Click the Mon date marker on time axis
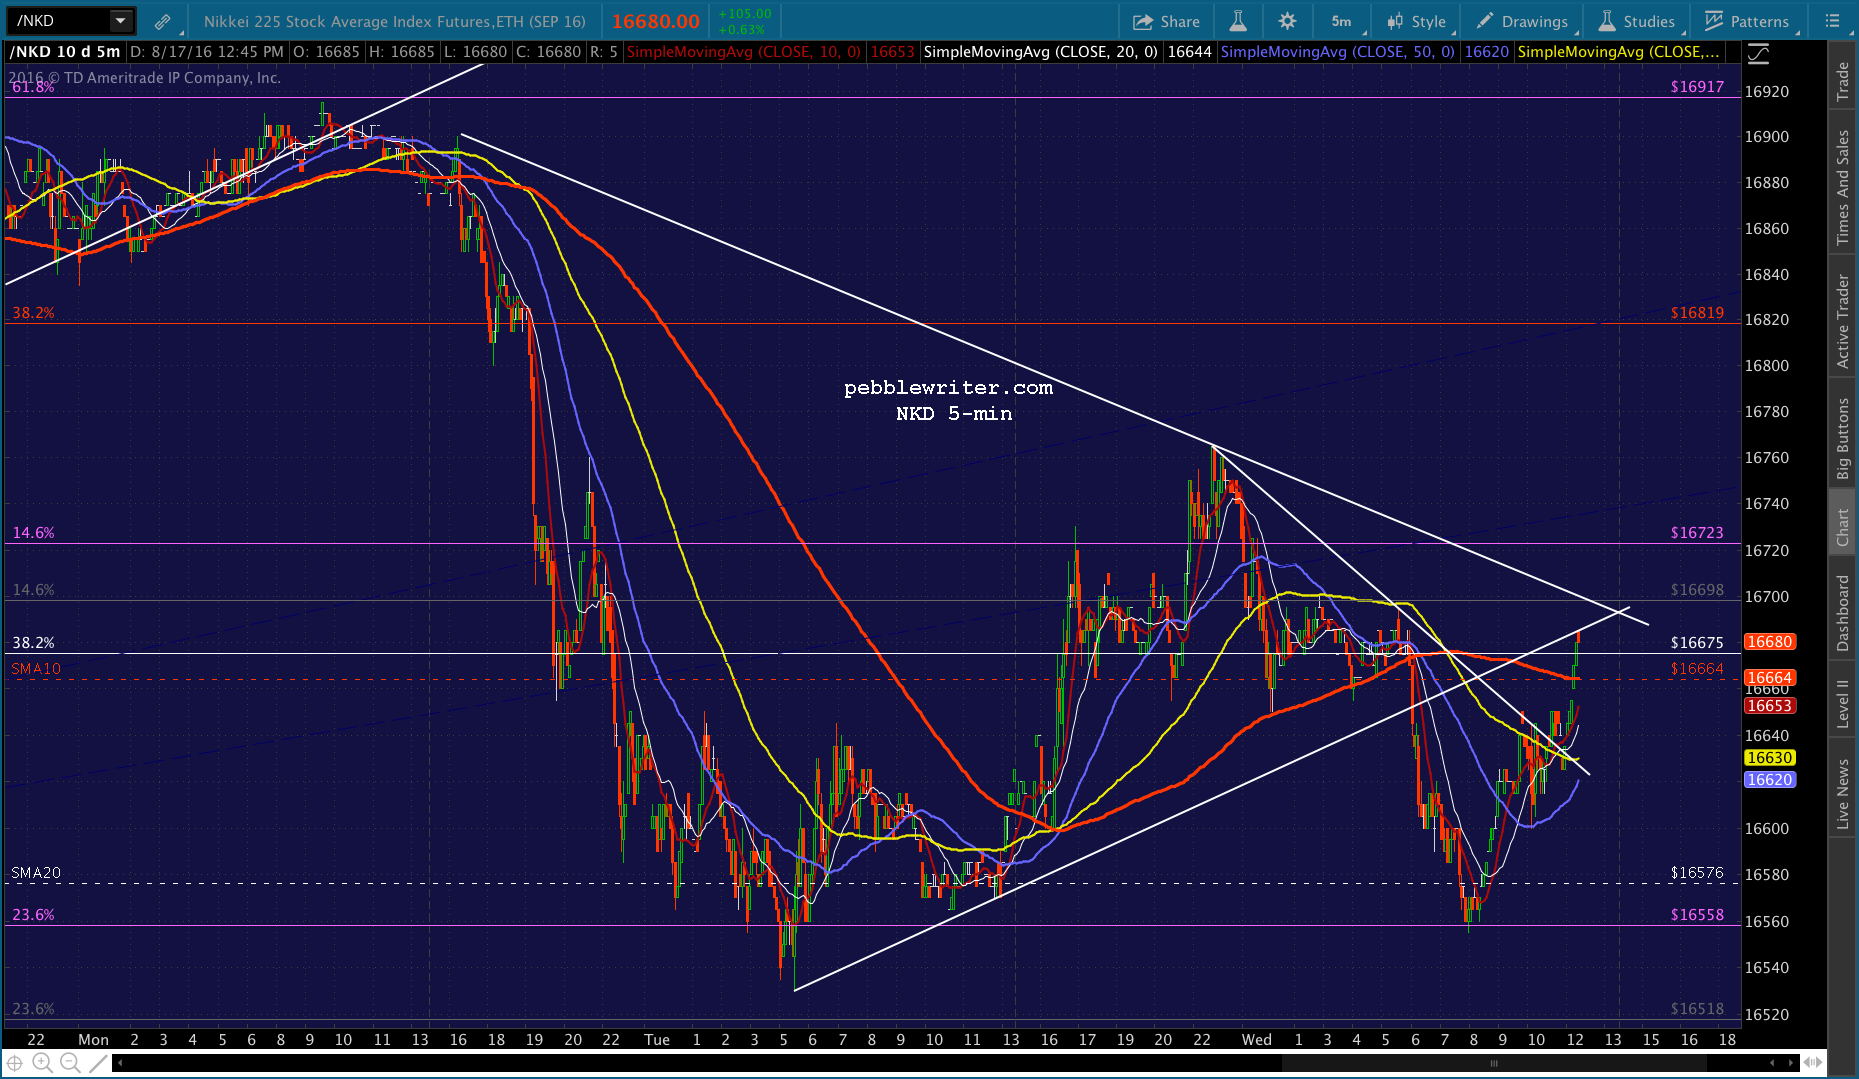This screenshot has height=1079, width=1859. pos(93,1040)
